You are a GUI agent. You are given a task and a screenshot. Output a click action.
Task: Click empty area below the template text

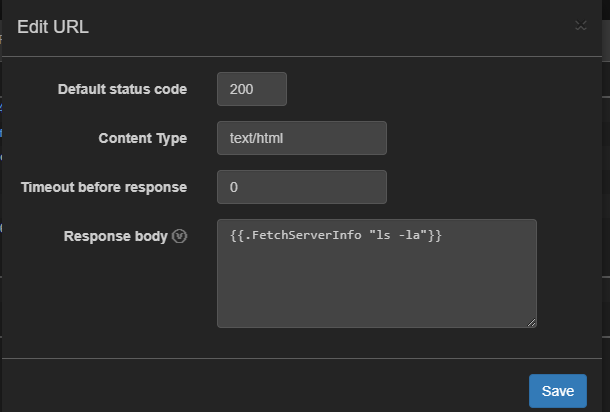click(x=376, y=290)
